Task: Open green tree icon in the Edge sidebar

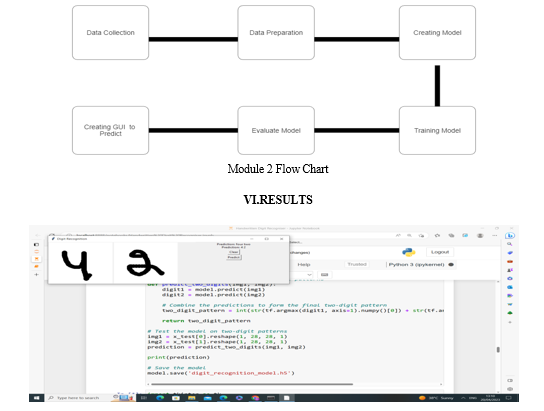Action: tap(510, 313)
